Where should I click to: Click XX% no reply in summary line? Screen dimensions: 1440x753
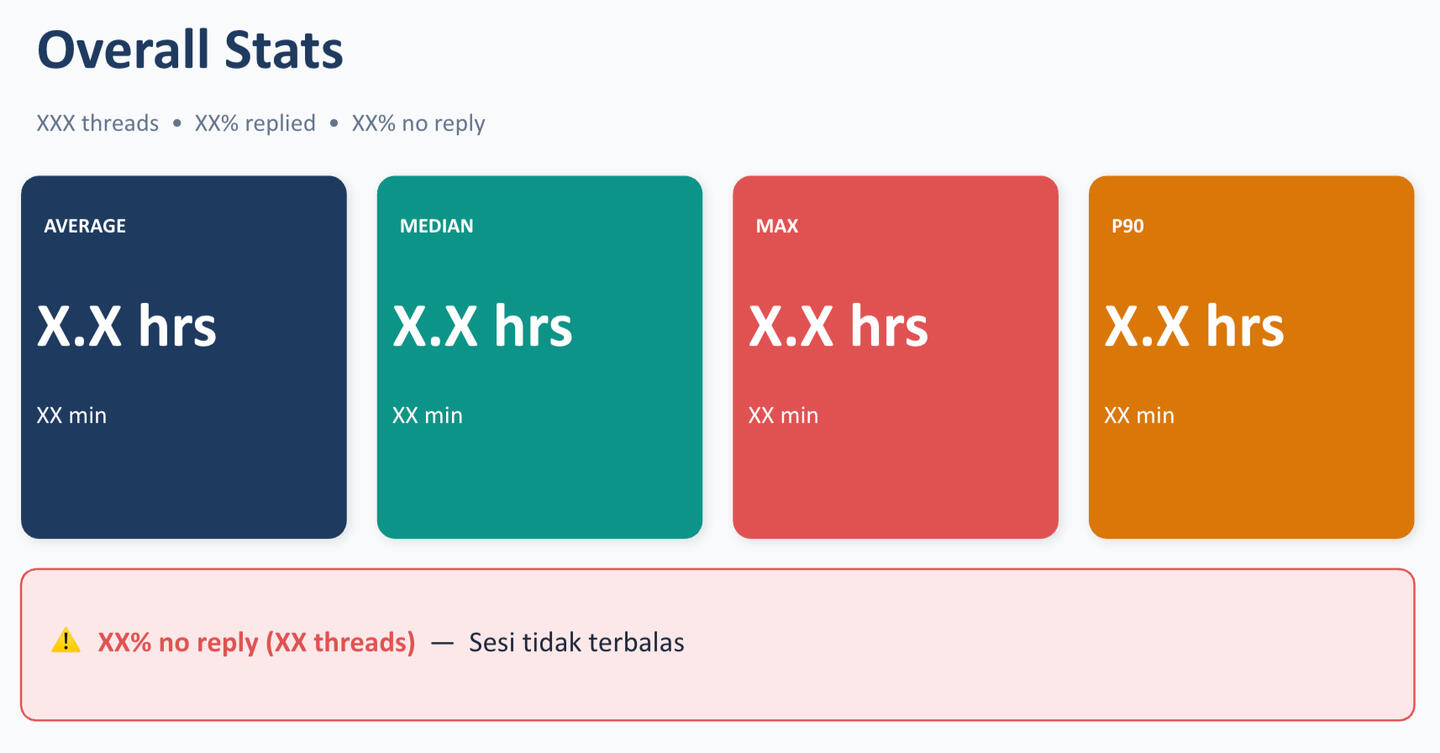click(x=418, y=123)
